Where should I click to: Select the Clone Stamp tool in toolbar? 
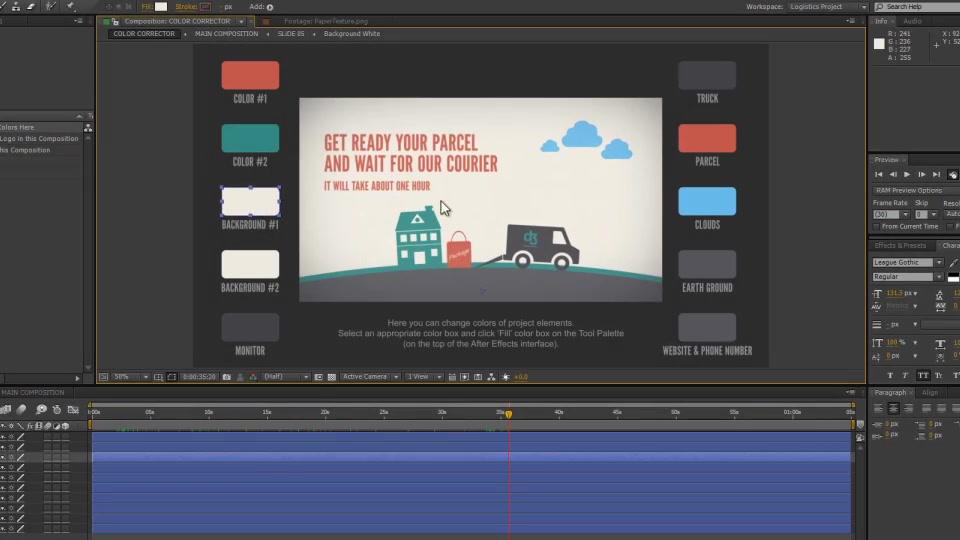pyautogui.click(x=15, y=6)
